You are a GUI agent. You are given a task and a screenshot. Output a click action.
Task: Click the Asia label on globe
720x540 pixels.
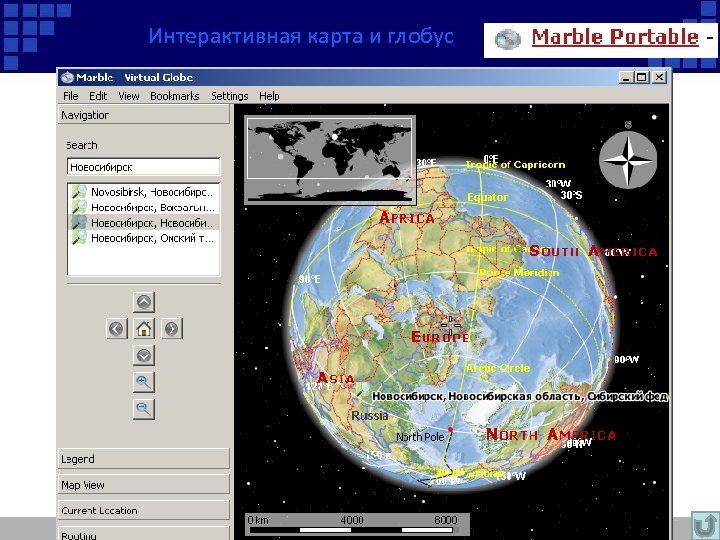[x=336, y=378]
